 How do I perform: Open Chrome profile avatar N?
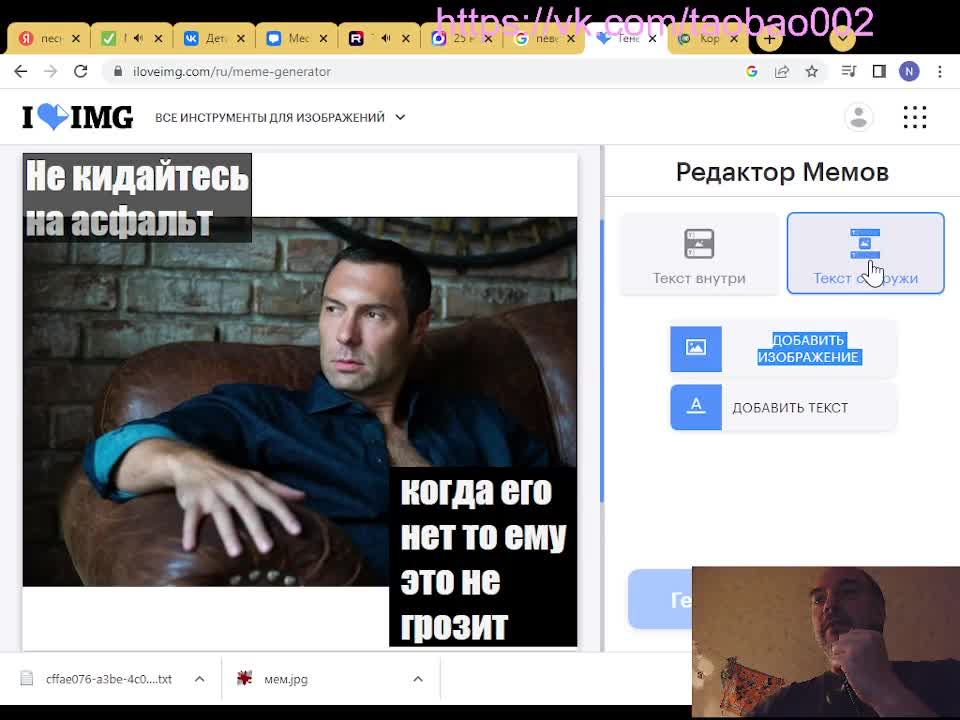click(x=909, y=72)
